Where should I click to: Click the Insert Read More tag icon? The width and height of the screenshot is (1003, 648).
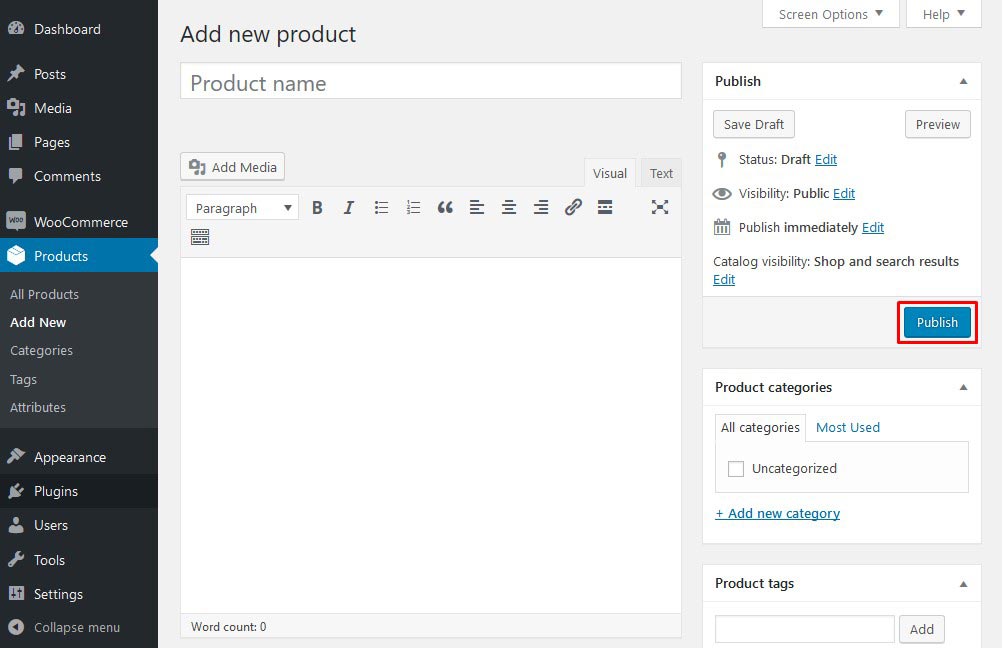605,207
